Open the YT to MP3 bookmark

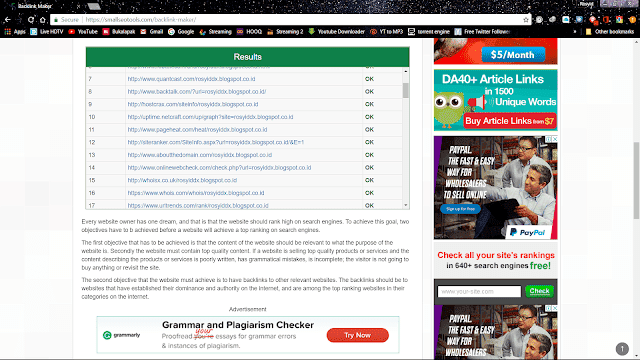click(386, 31)
